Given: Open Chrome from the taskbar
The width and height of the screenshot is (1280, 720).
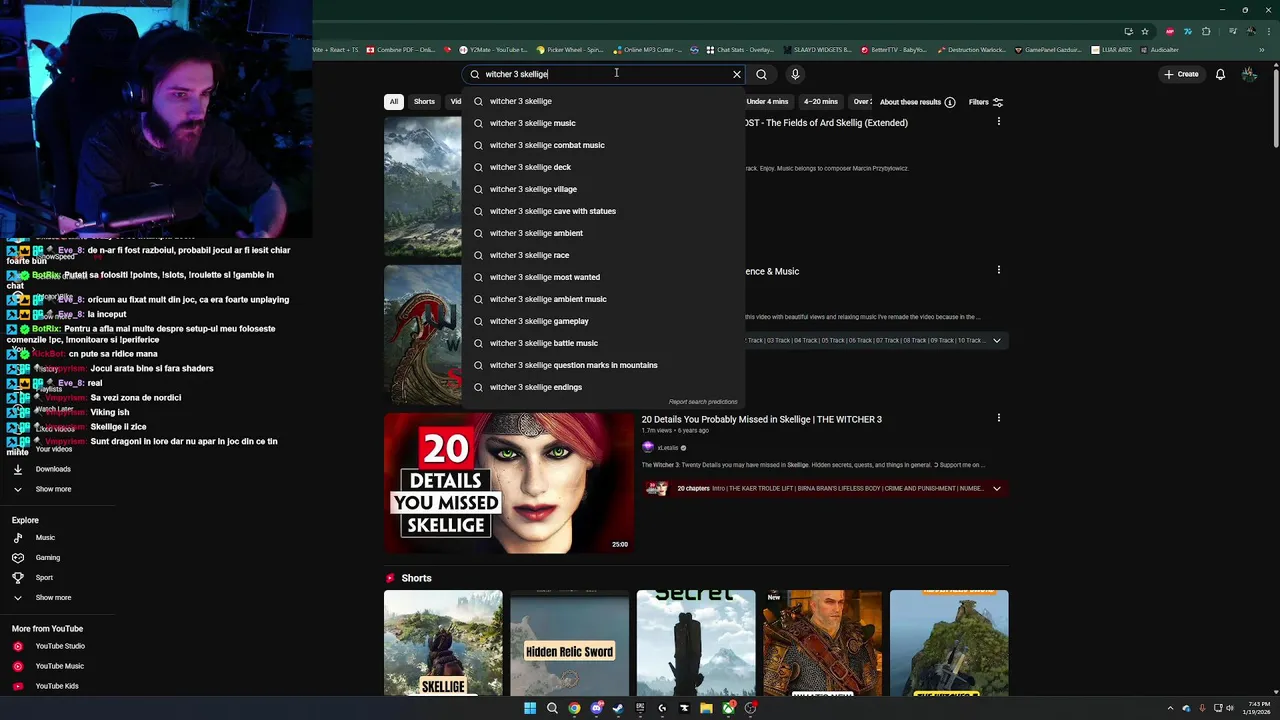Looking at the screenshot, I should (x=574, y=708).
